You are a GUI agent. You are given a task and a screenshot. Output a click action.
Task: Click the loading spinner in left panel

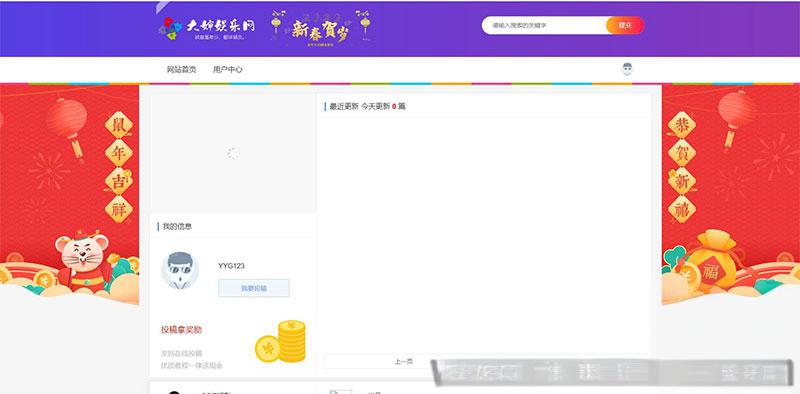click(x=233, y=153)
